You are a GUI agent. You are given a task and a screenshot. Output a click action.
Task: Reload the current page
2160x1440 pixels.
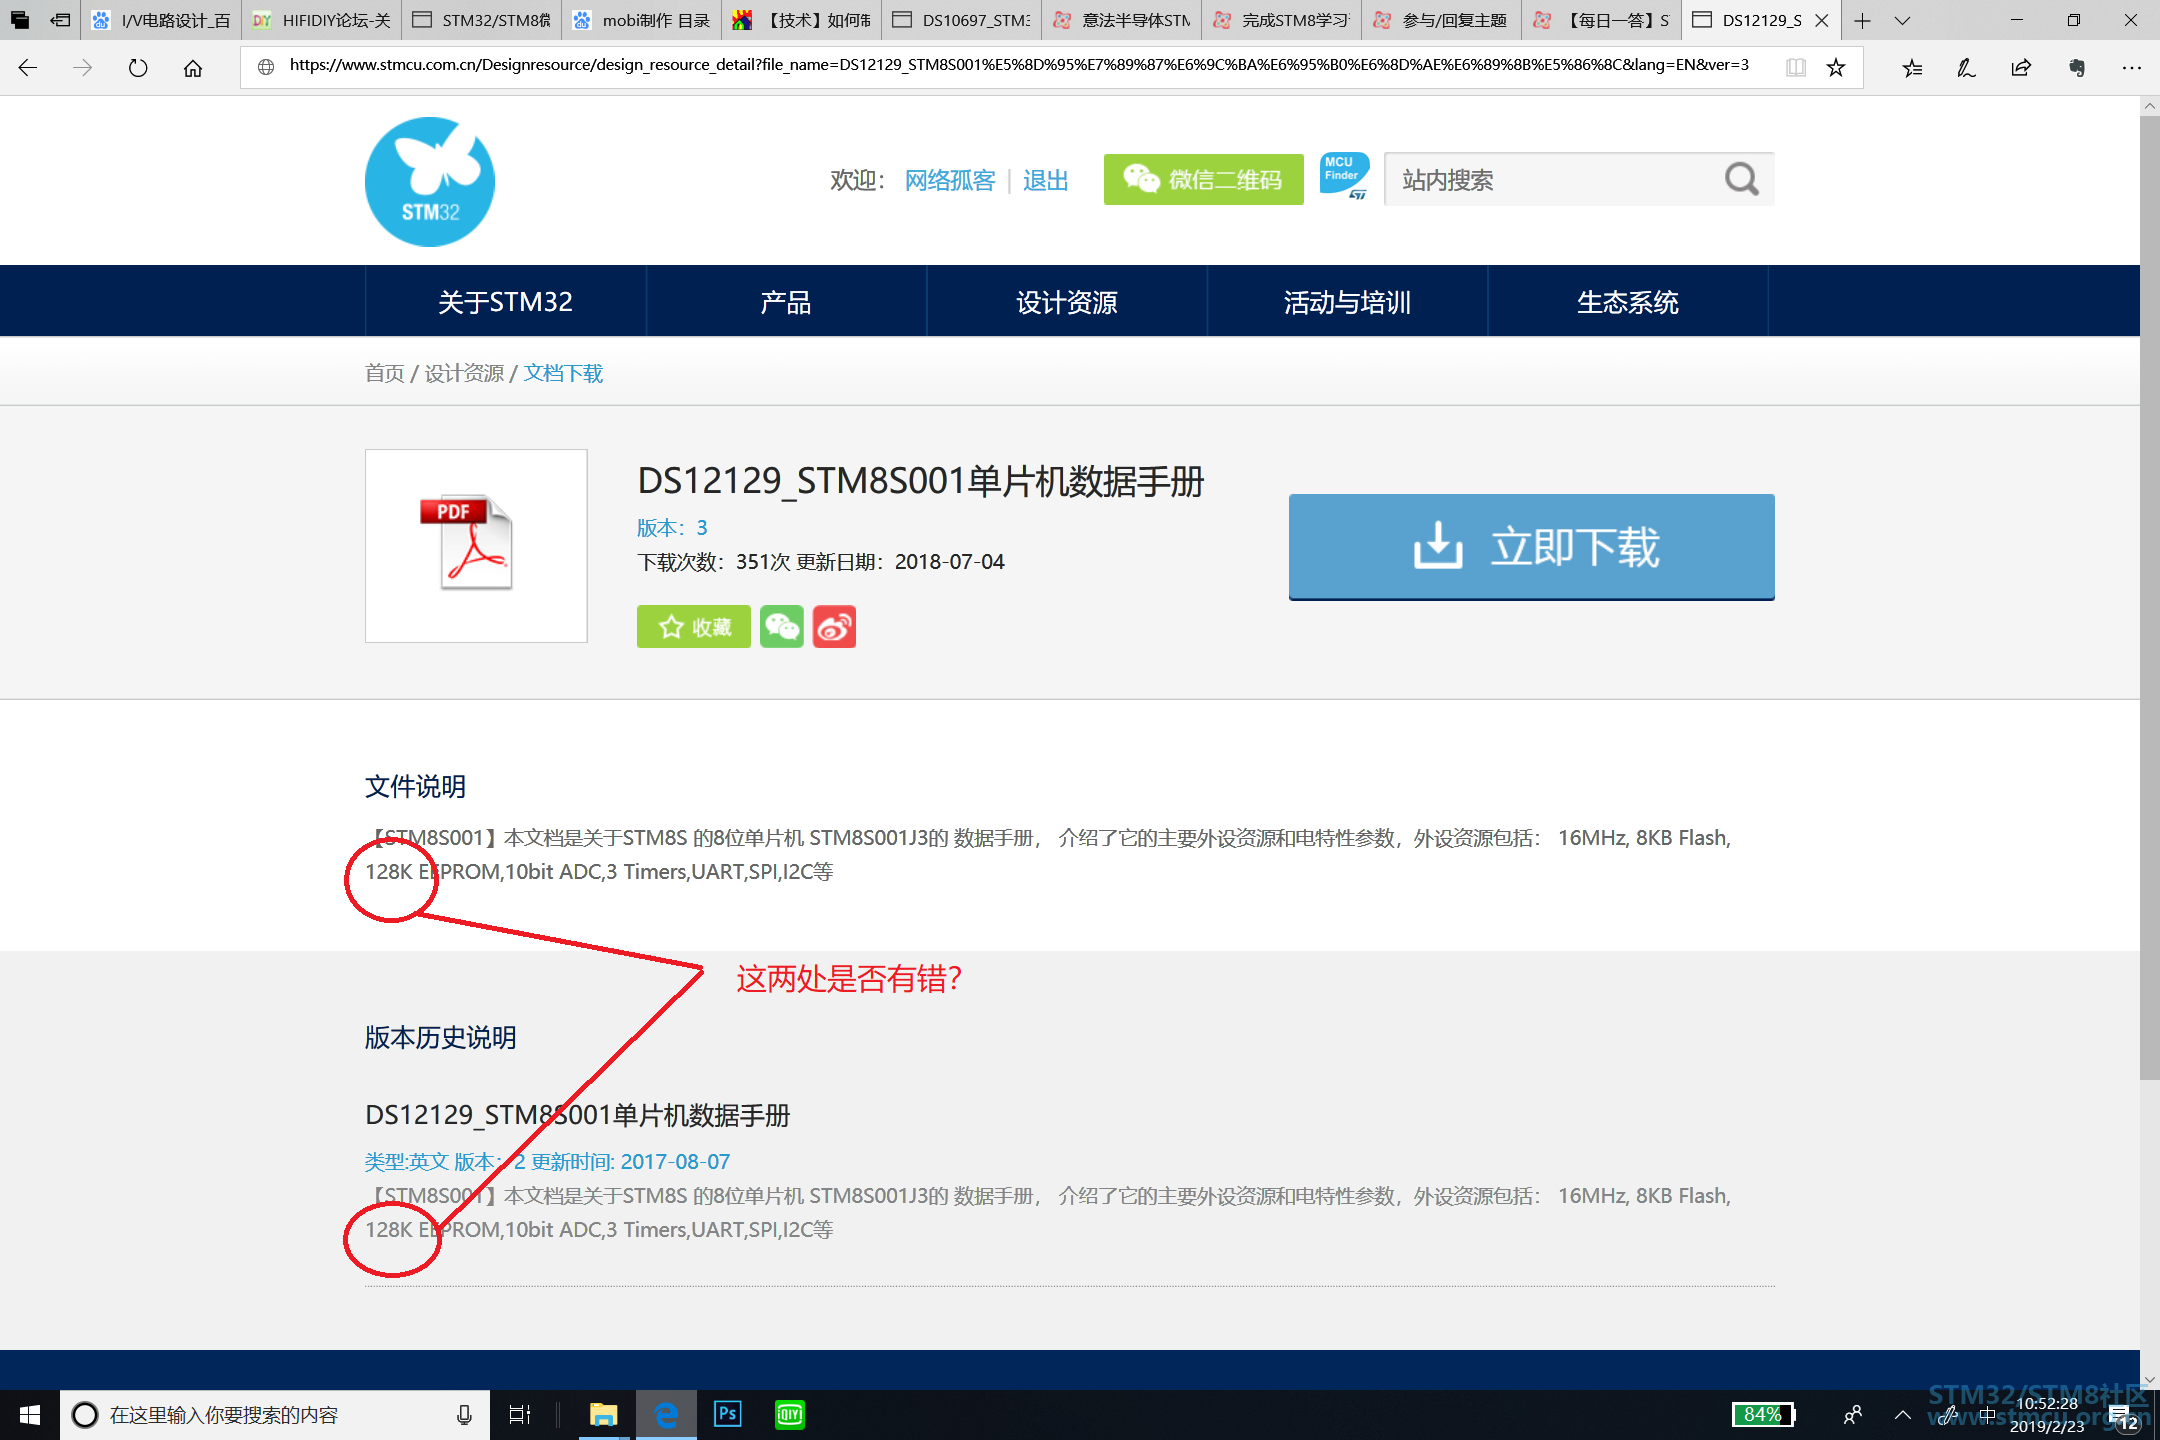pos(138,67)
